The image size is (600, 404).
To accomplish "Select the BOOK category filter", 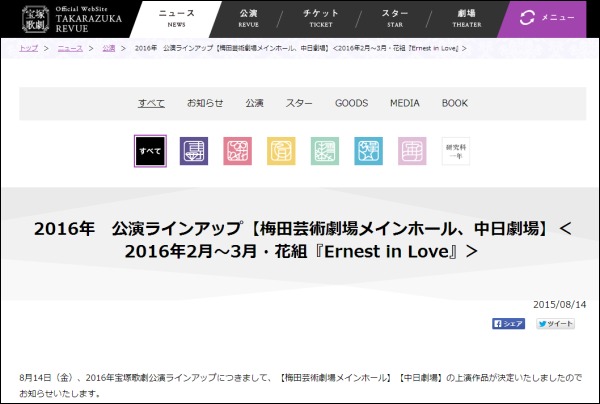I will tap(455, 103).
